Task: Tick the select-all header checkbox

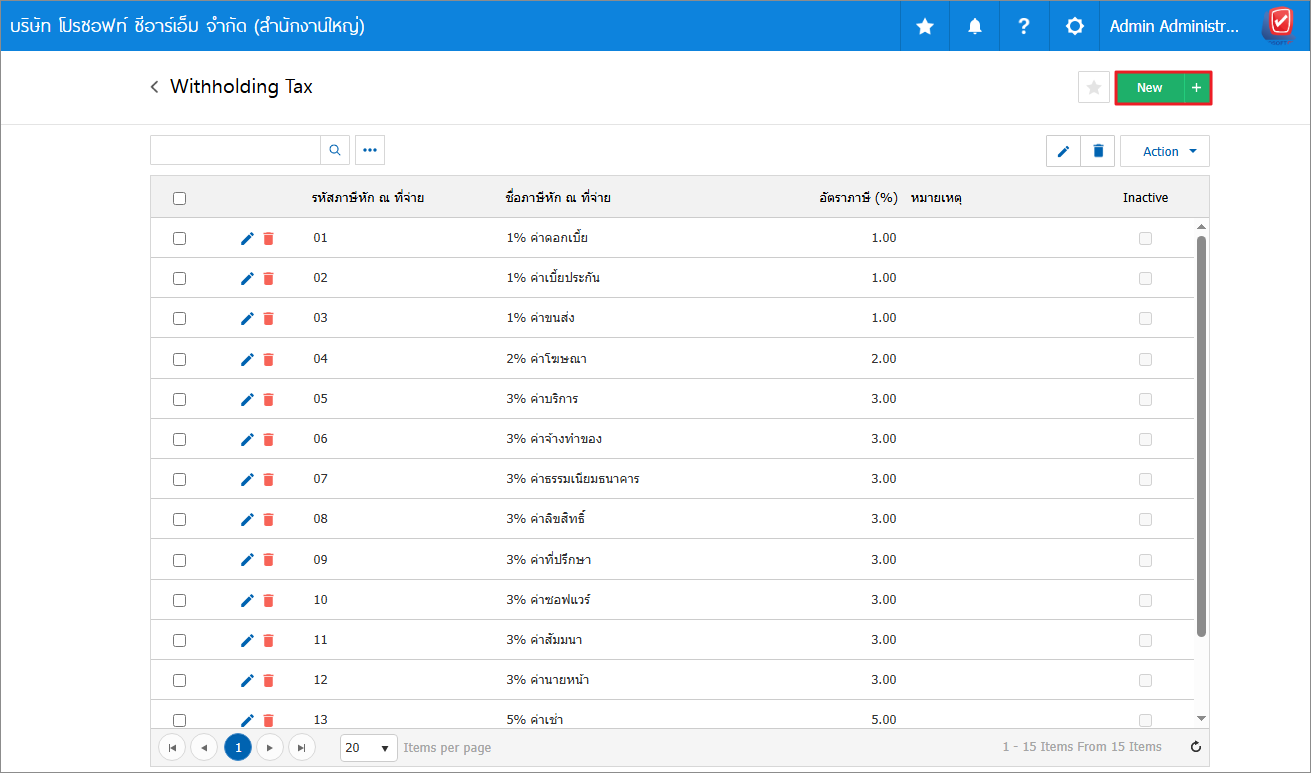Action: tap(179, 198)
